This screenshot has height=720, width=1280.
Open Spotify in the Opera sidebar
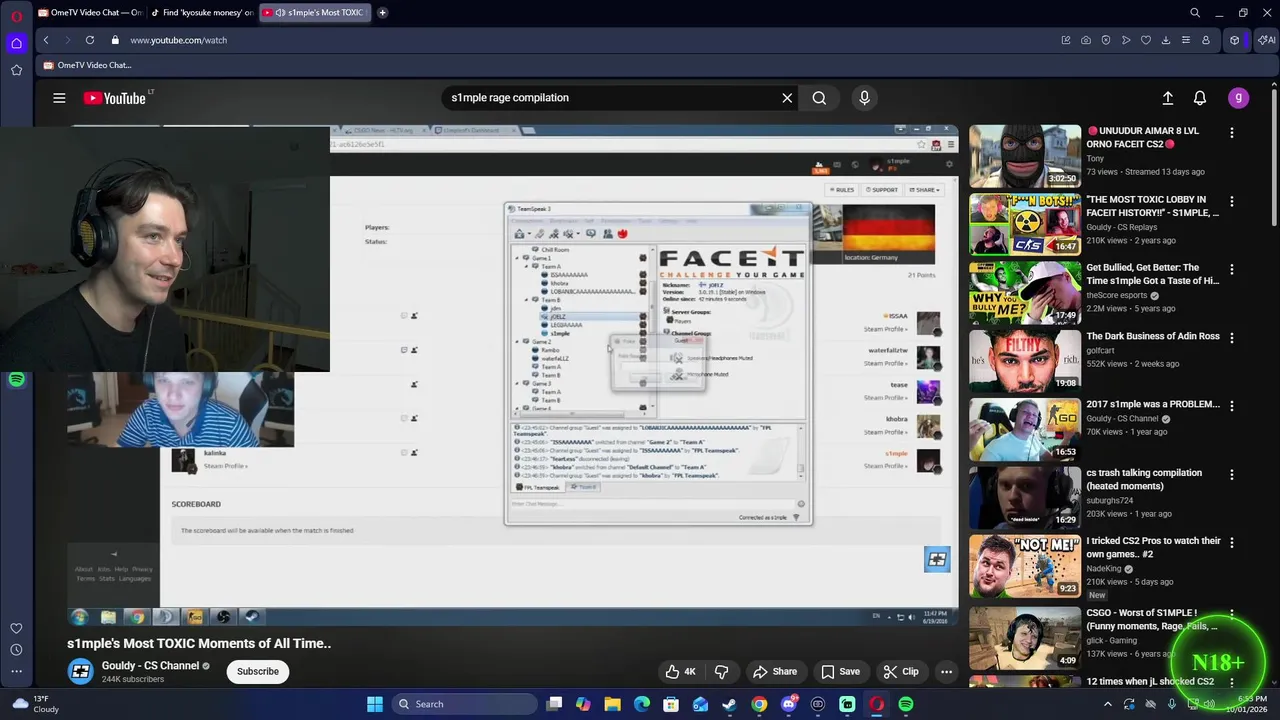point(16,380)
